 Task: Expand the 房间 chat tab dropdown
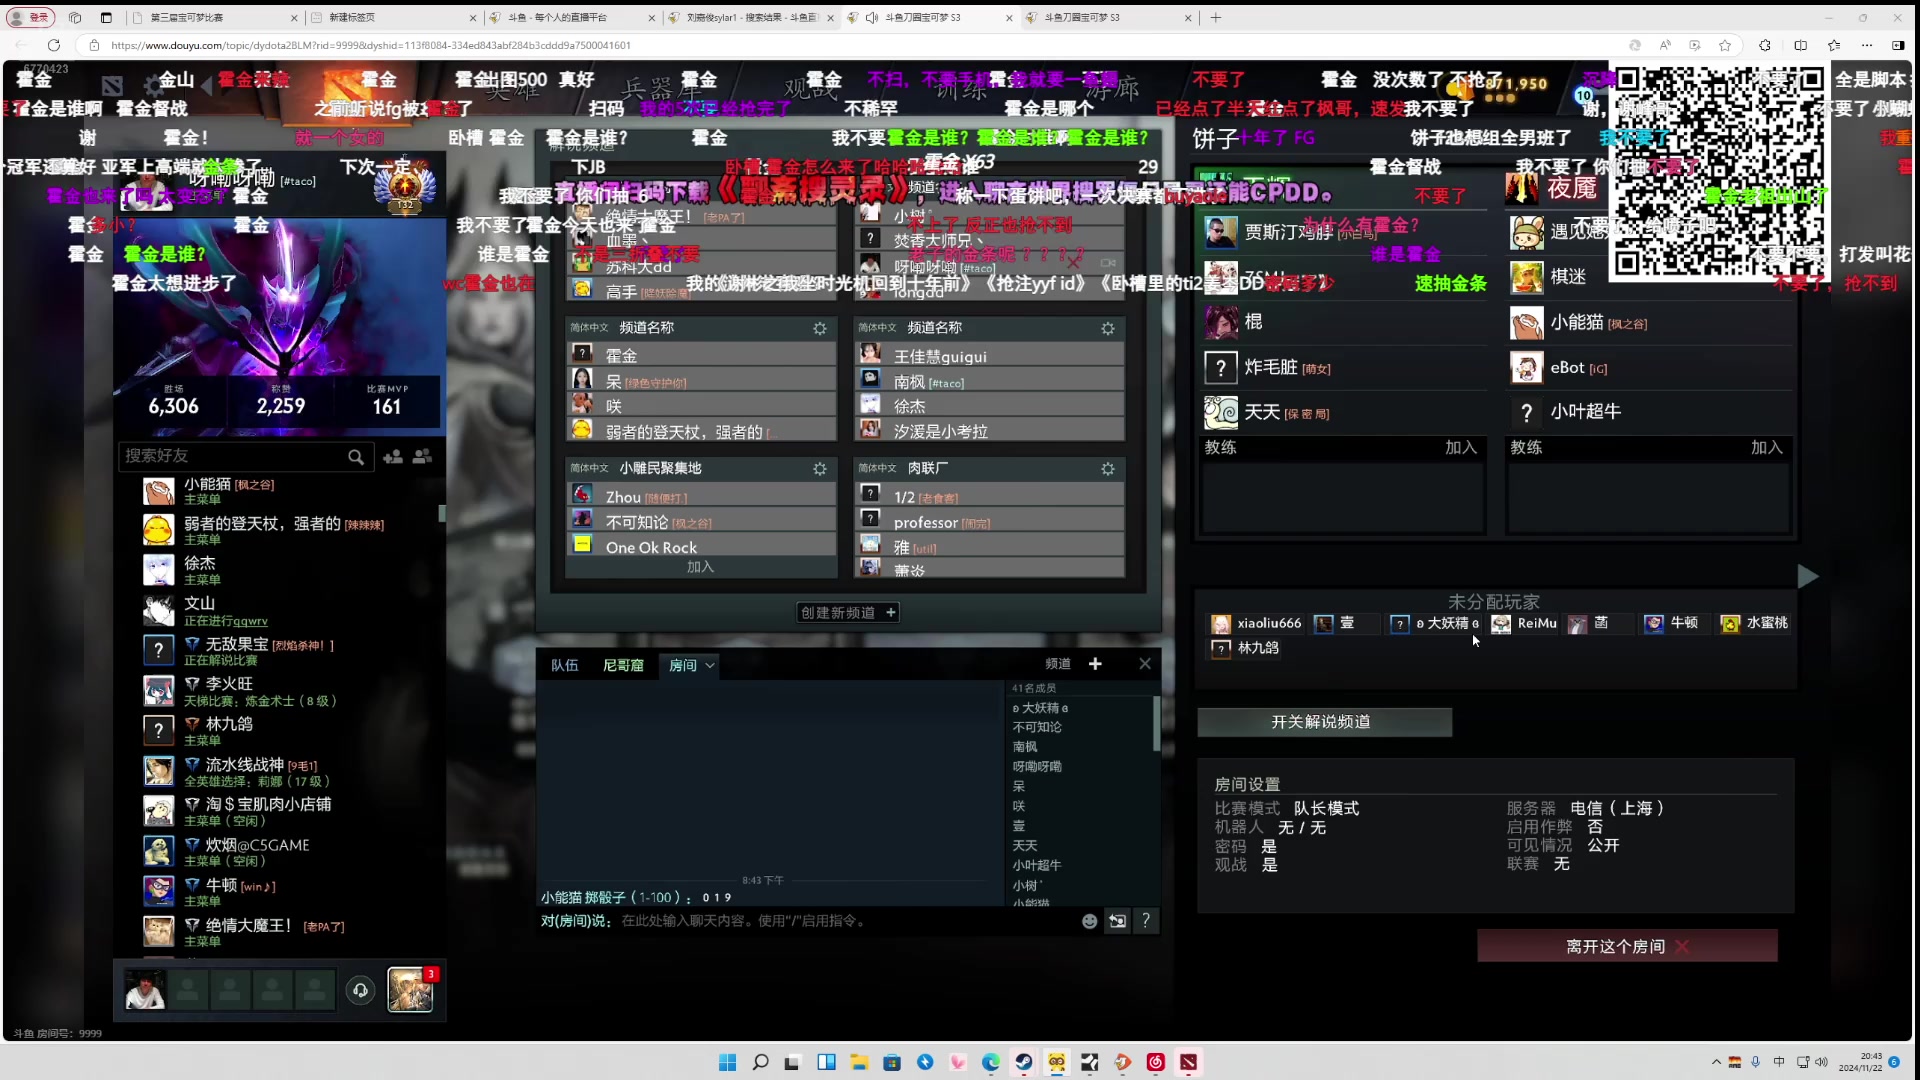click(710, 665)
